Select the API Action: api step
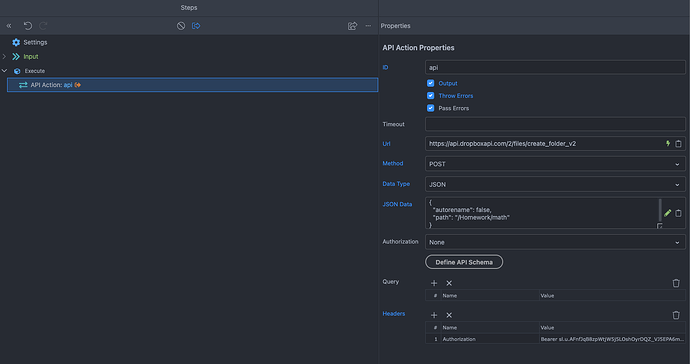Screen dimensions: 690x364 pyautogui.click(x=192, y=85)
